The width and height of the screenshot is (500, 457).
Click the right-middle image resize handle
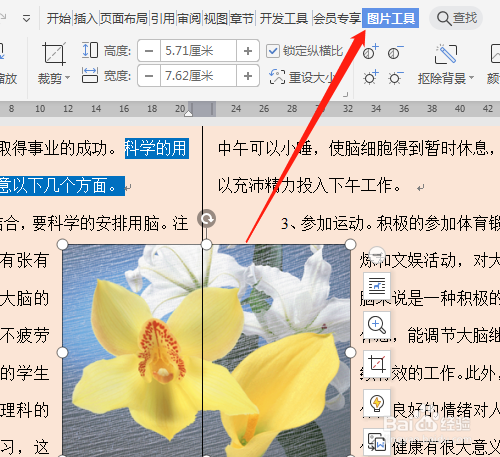350,352
